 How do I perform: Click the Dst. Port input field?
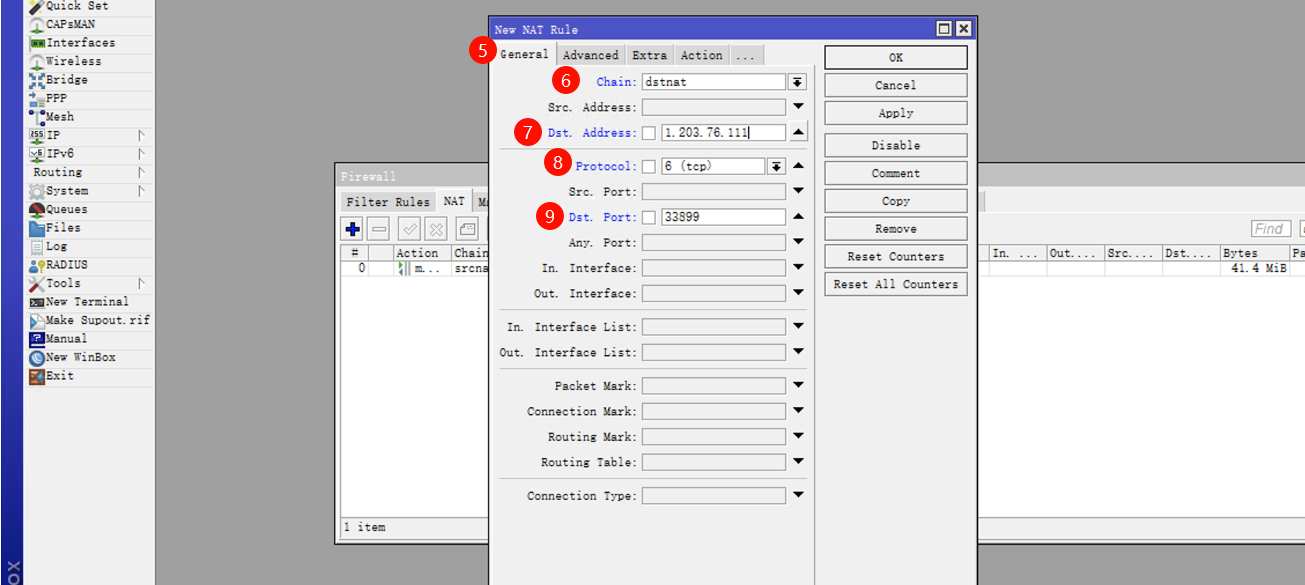tap(723, 217)
